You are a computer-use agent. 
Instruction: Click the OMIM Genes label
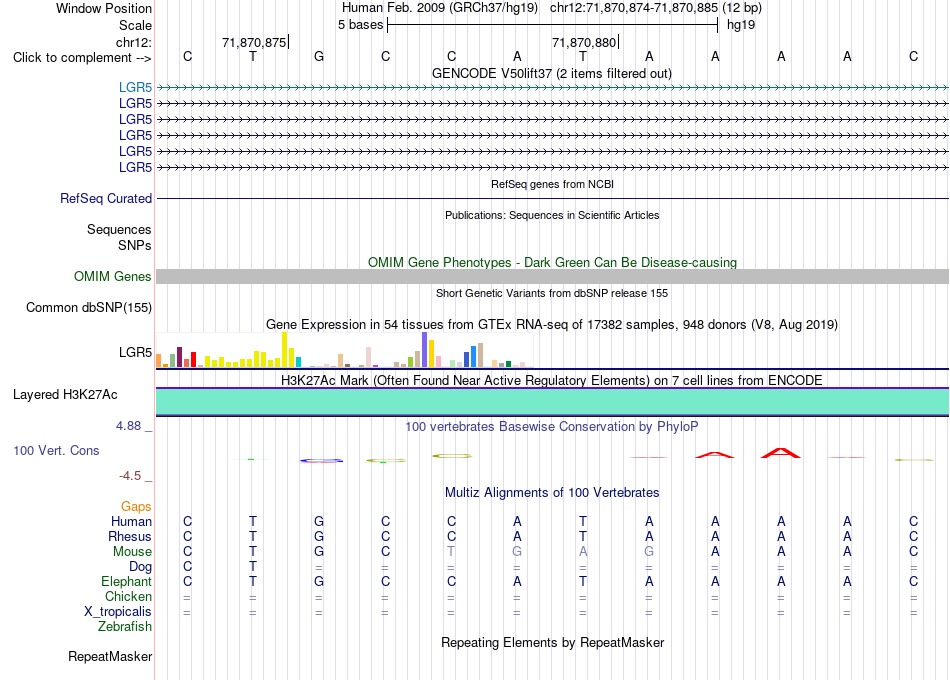click(112, 276)
